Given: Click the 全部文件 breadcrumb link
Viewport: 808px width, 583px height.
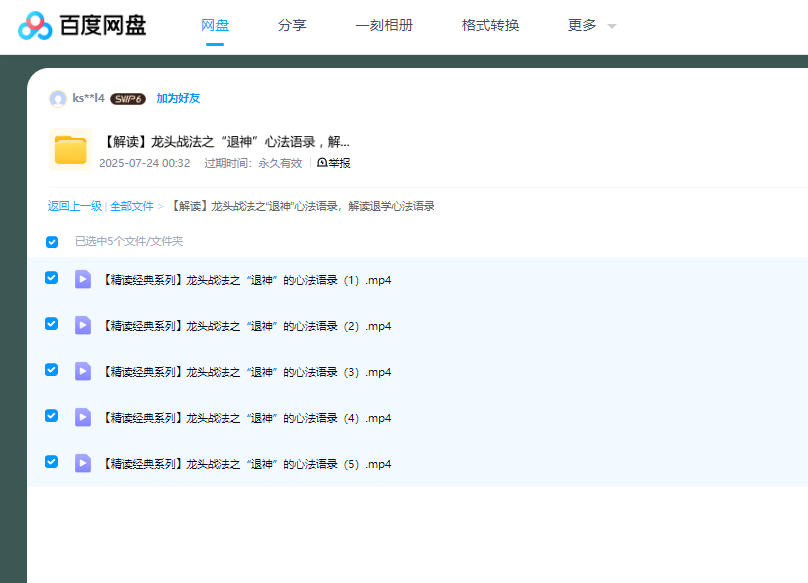Looking at the screenshot, I should tap(132, 206).
